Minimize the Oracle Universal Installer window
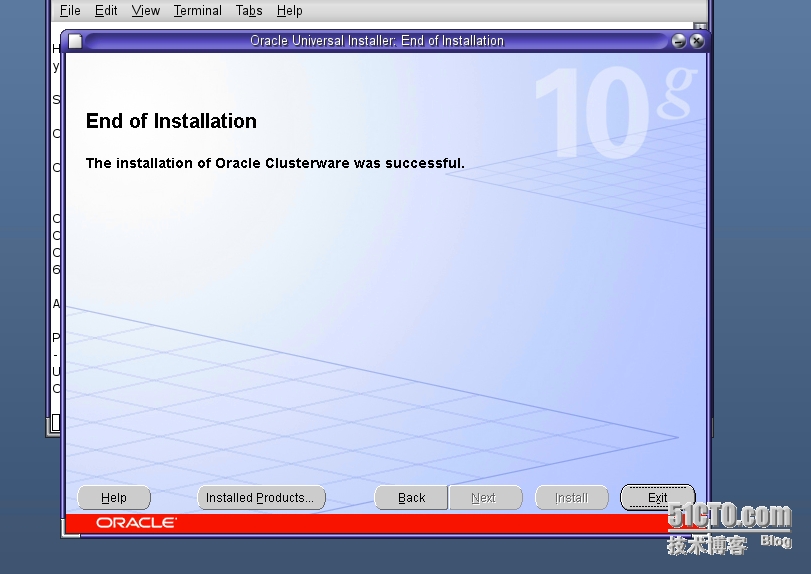This screenshot has height=574, width=811. 679,41
